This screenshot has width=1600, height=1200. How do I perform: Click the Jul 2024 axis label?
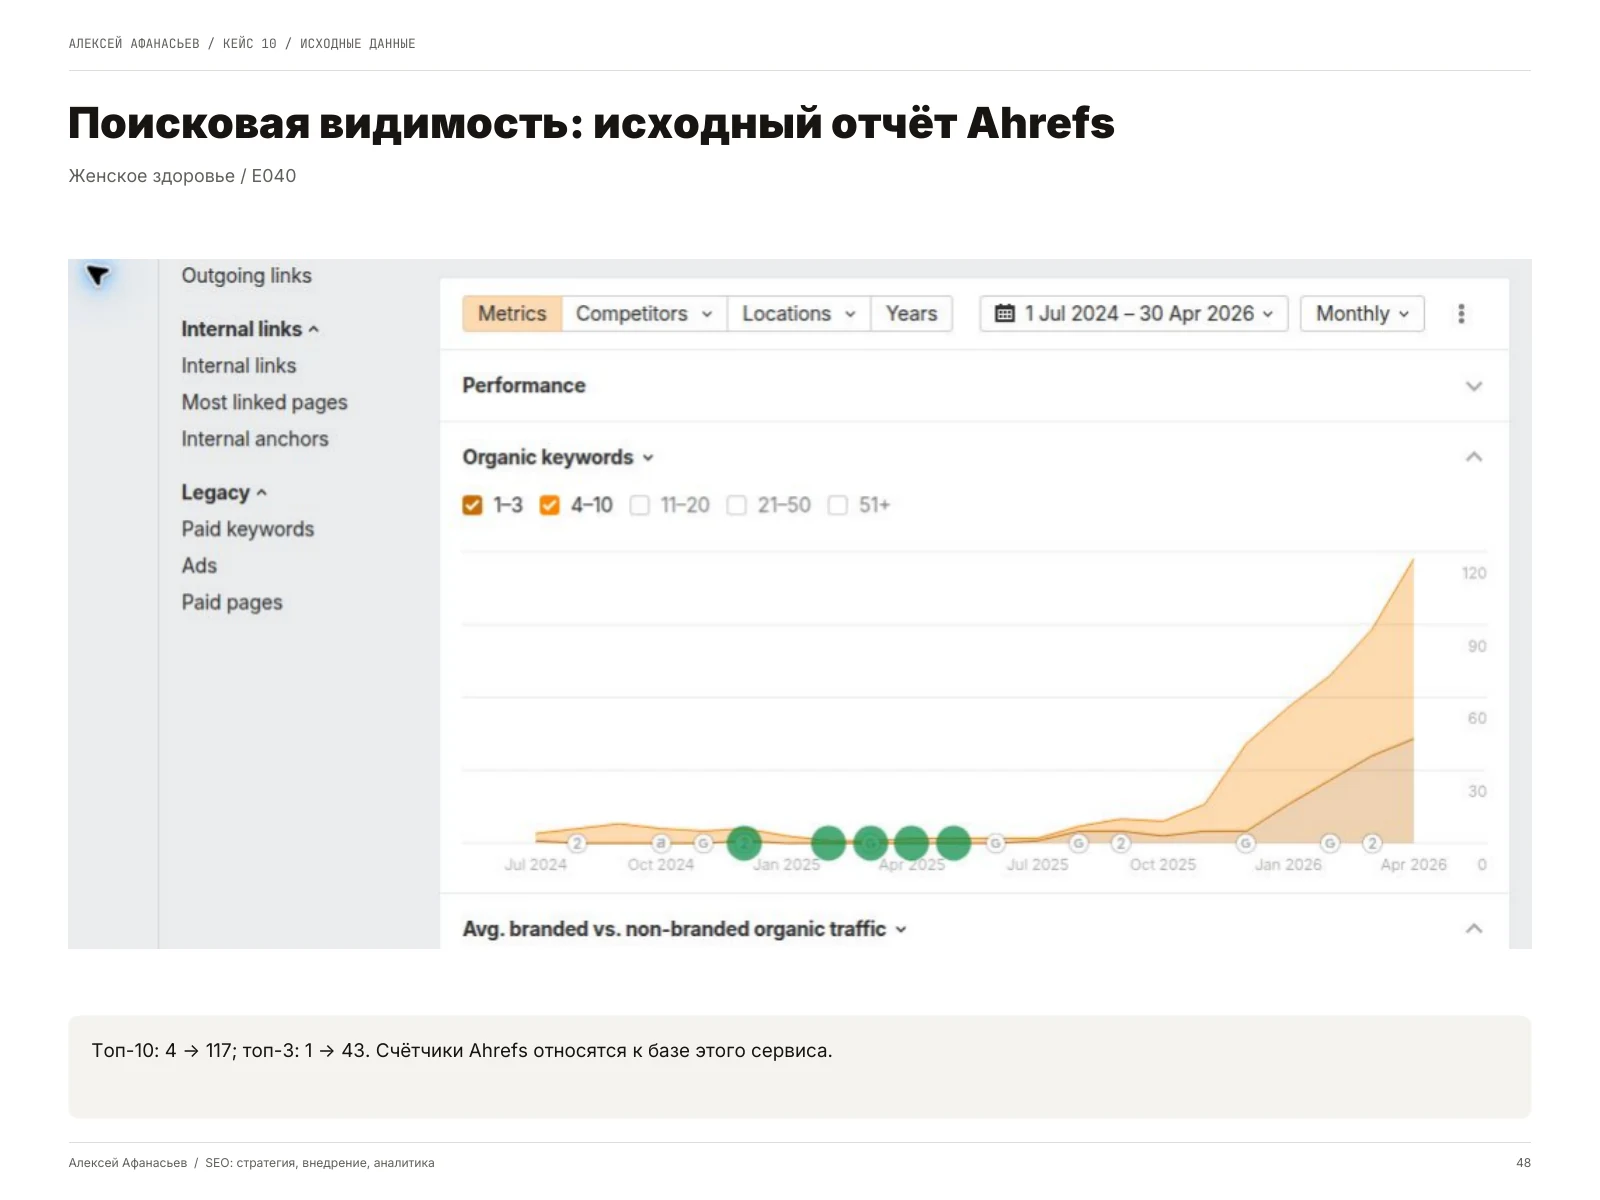tap(535, 865)
